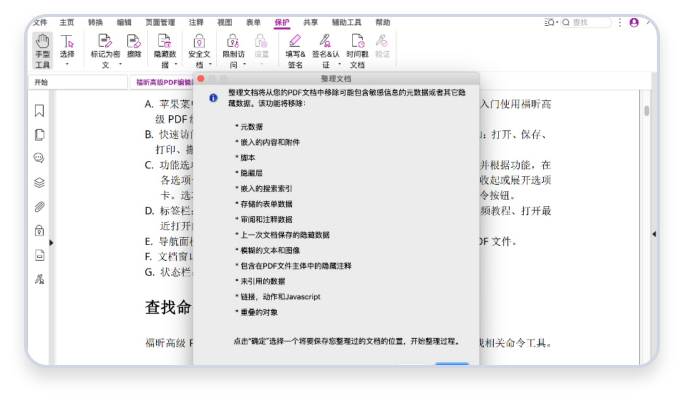Switch to the 主页 ribbon tab
Viewport: 684px width, 402px height.
click(x=67, y=22)
